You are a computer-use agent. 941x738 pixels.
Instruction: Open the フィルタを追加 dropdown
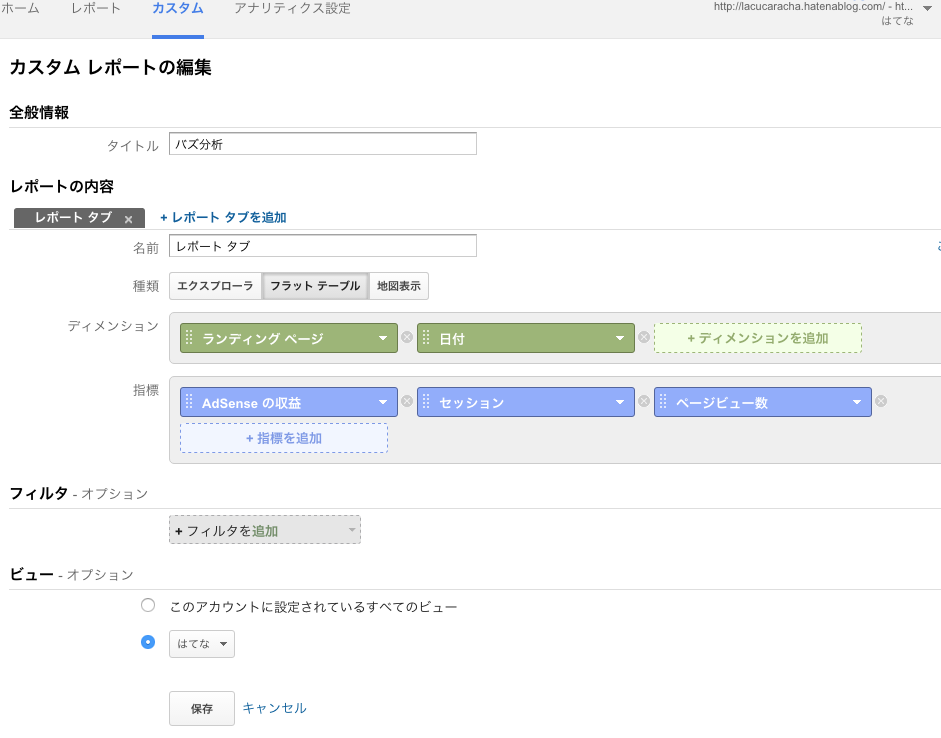(265, 530)
